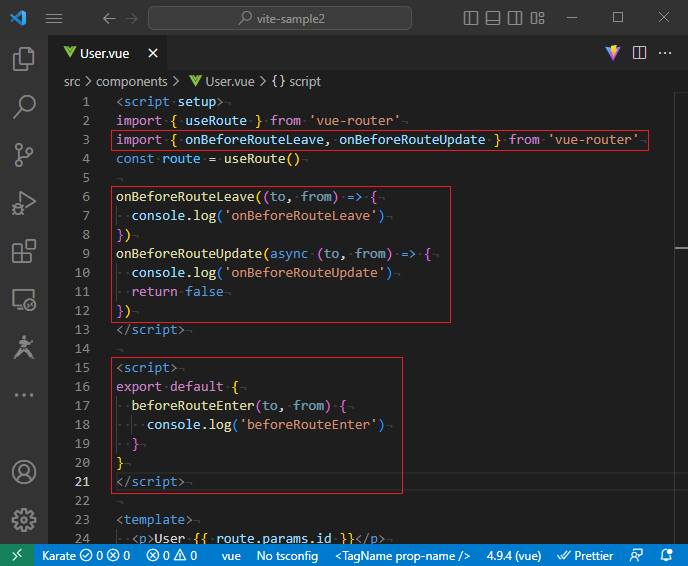
Task: Open the Karate runner view icon
Action: point(24,347)
